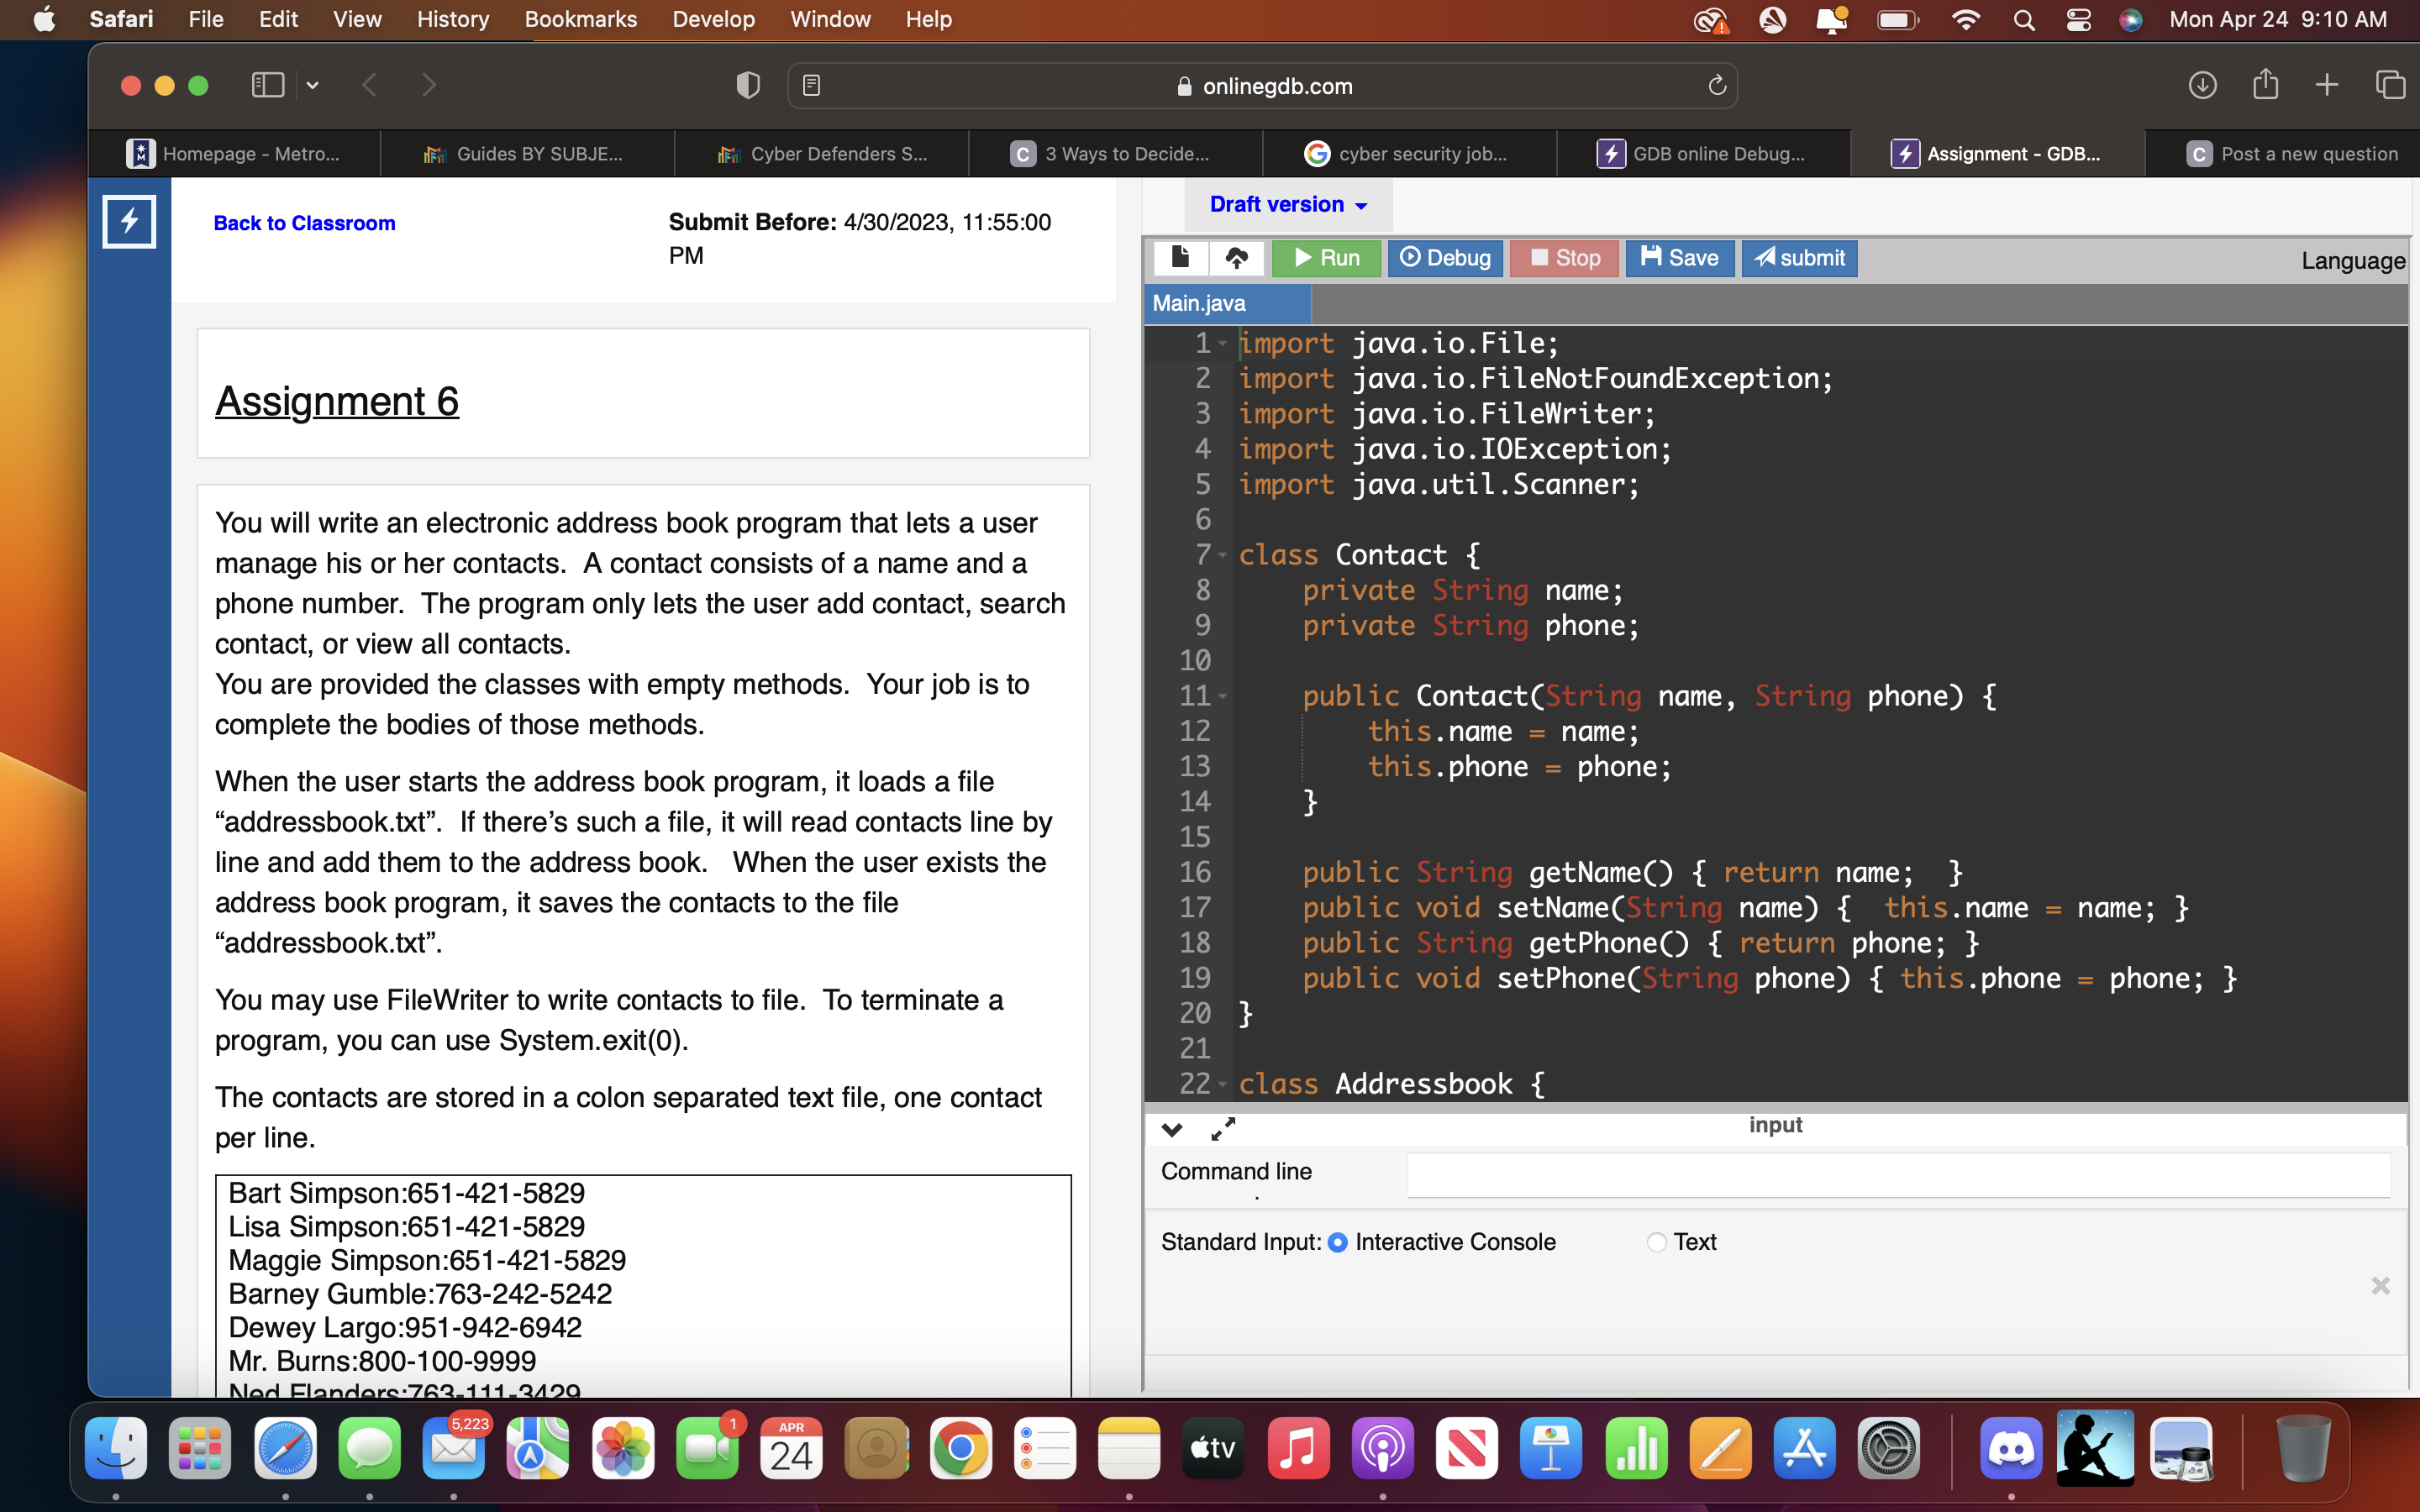The width and height of the screenshot is (2420, 1512).
Task: Collapse the Contact class code fold
Action: point(1221,554)
